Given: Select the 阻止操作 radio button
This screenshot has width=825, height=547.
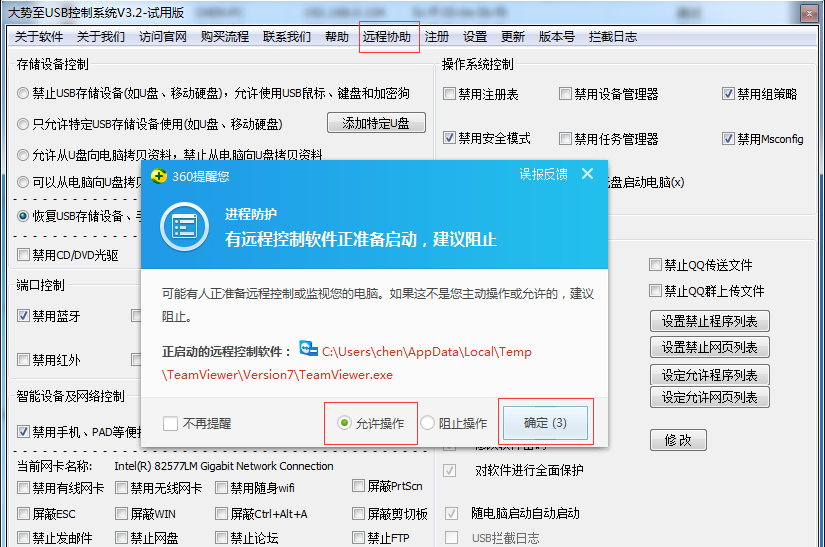Looking at the screenshot, I should 427,423.
